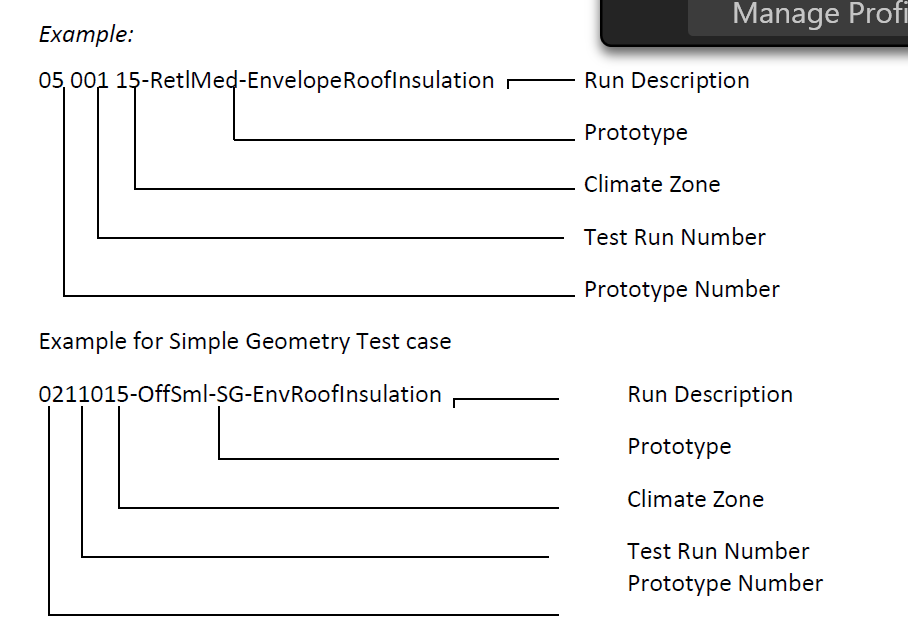Select the Prototype Number label in the OffSml diagram

tap(725, 583)
